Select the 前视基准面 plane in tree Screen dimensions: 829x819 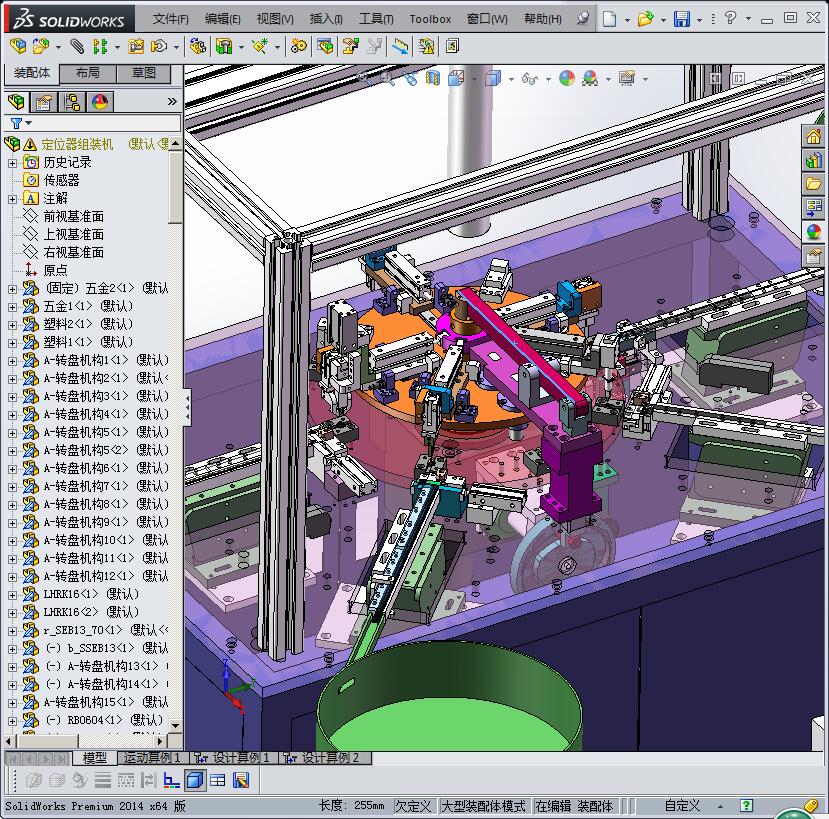coord(73,216)
